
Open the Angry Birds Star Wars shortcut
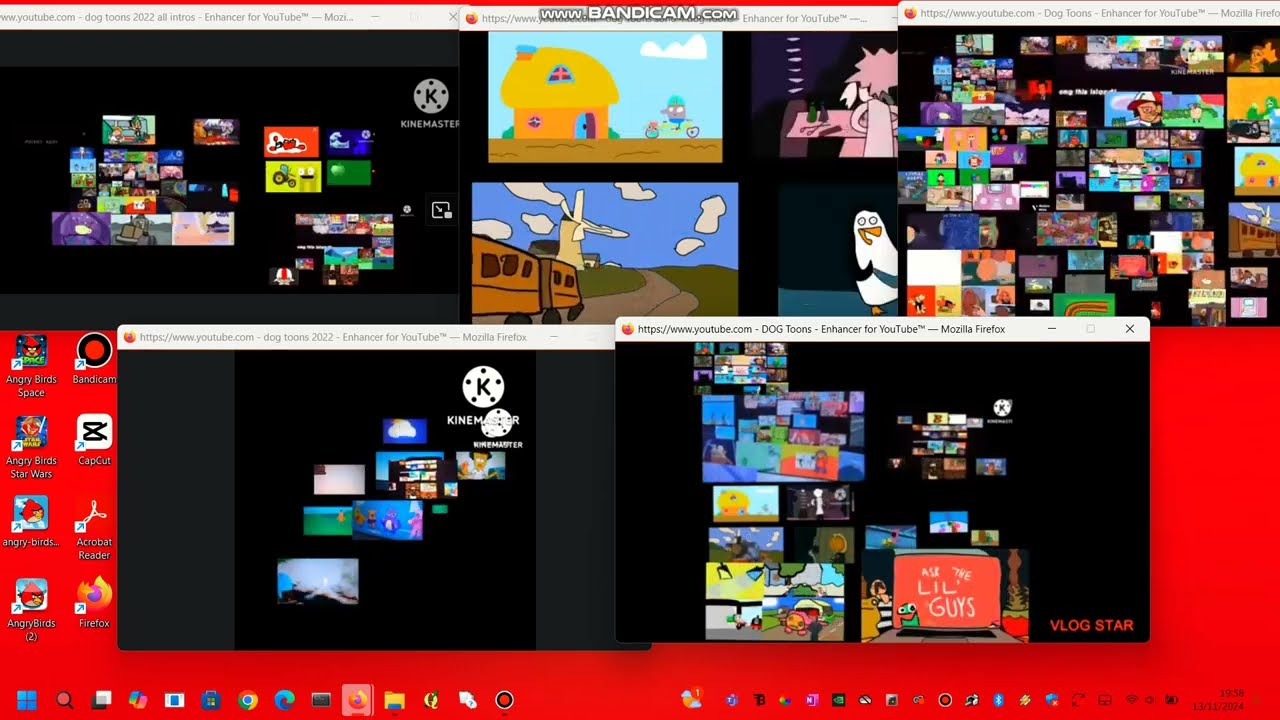click(31, 447)
